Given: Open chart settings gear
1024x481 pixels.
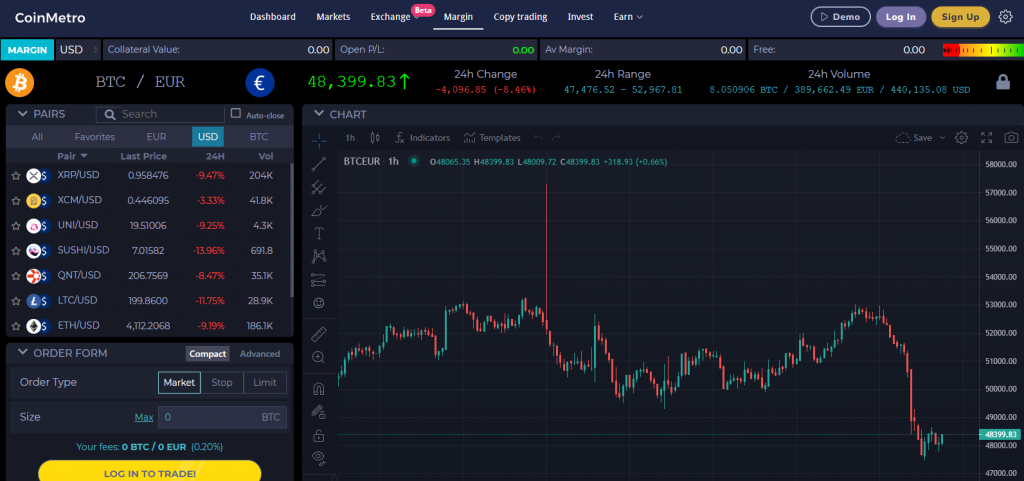Looking at the screenshot, I should pos(961,138).
